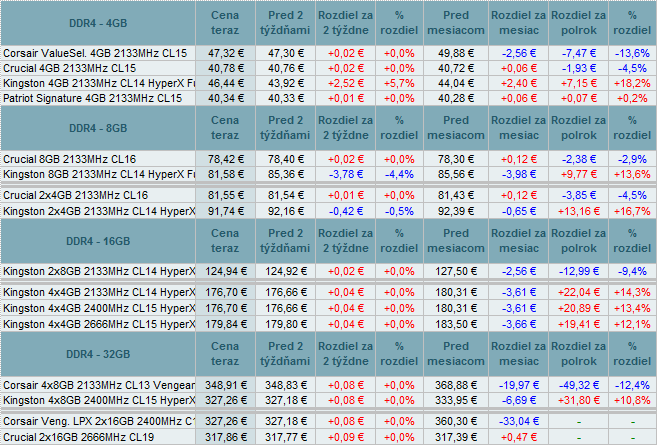
Task: Click the Kingston 4x4GB 2400MHz CL15 HyperX name
Action: click(99, 308)
